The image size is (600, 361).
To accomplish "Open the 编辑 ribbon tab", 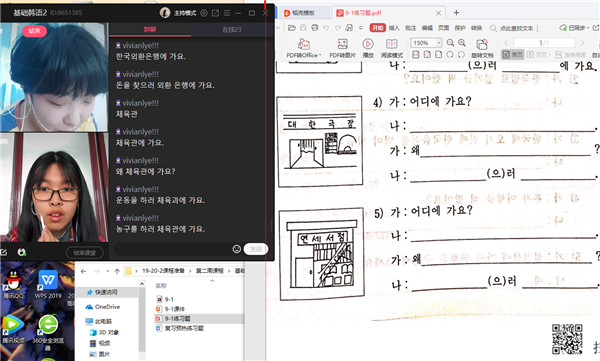I will 427,28.
